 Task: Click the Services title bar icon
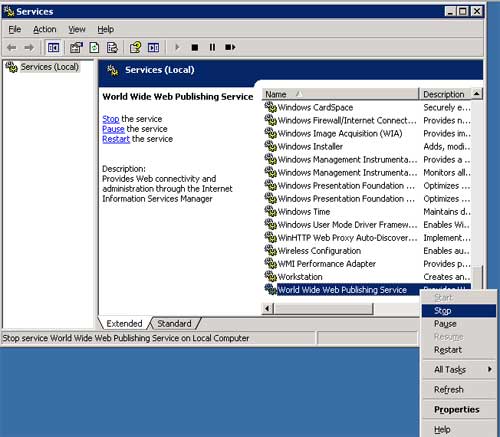coord(9,11)
